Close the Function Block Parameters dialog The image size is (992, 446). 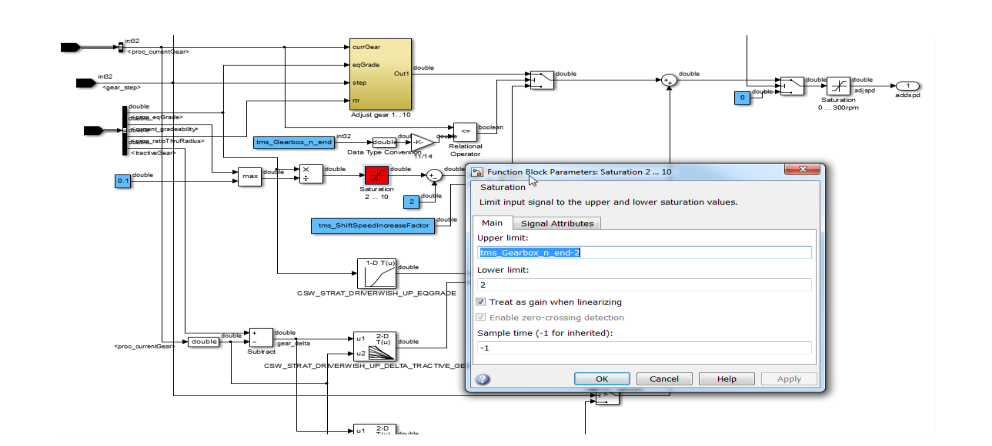pos(802,170)
